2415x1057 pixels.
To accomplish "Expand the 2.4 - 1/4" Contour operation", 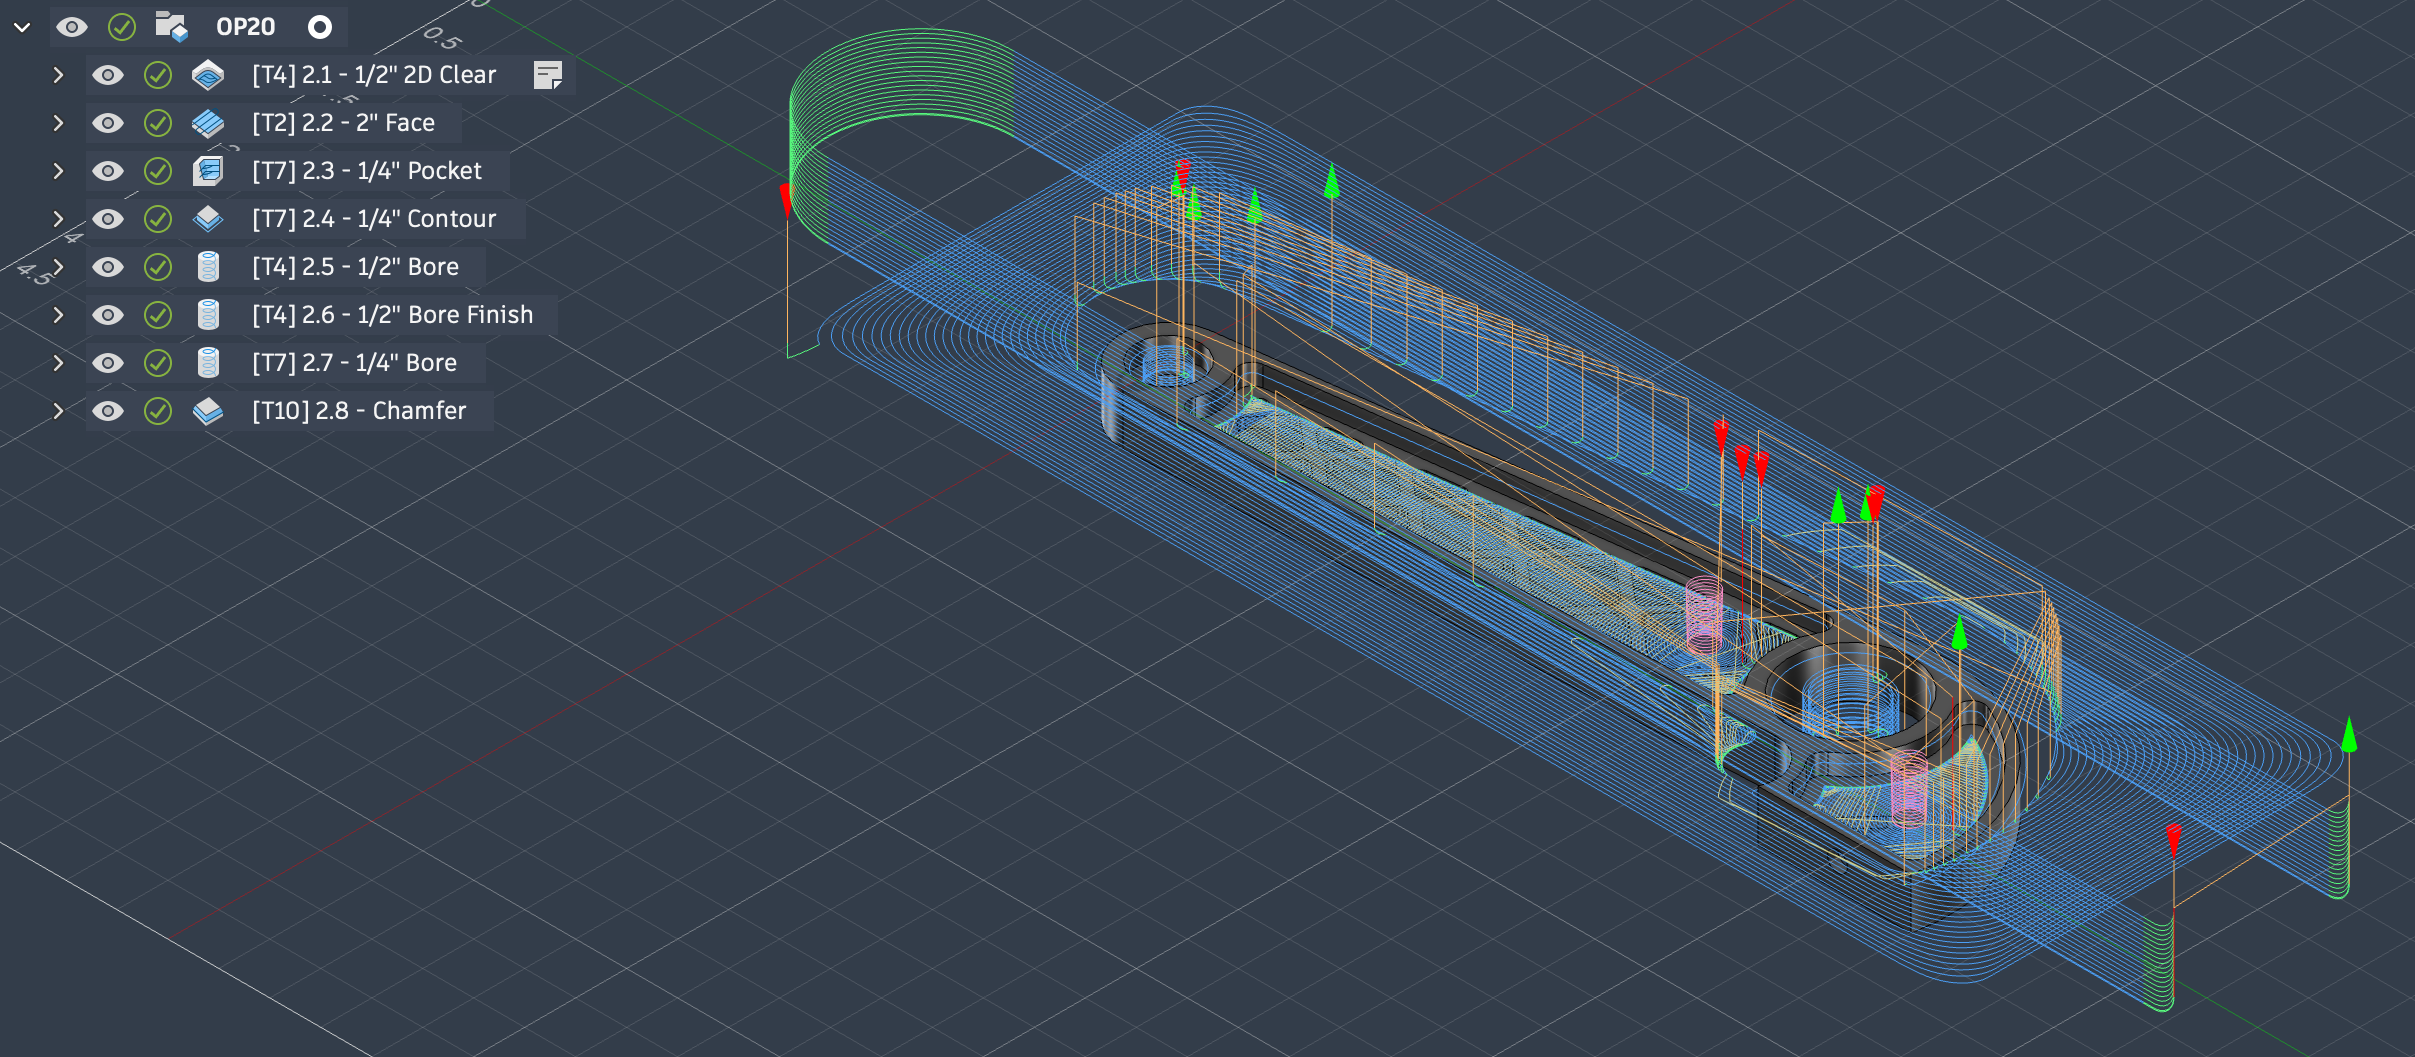I will coord(58,219).
